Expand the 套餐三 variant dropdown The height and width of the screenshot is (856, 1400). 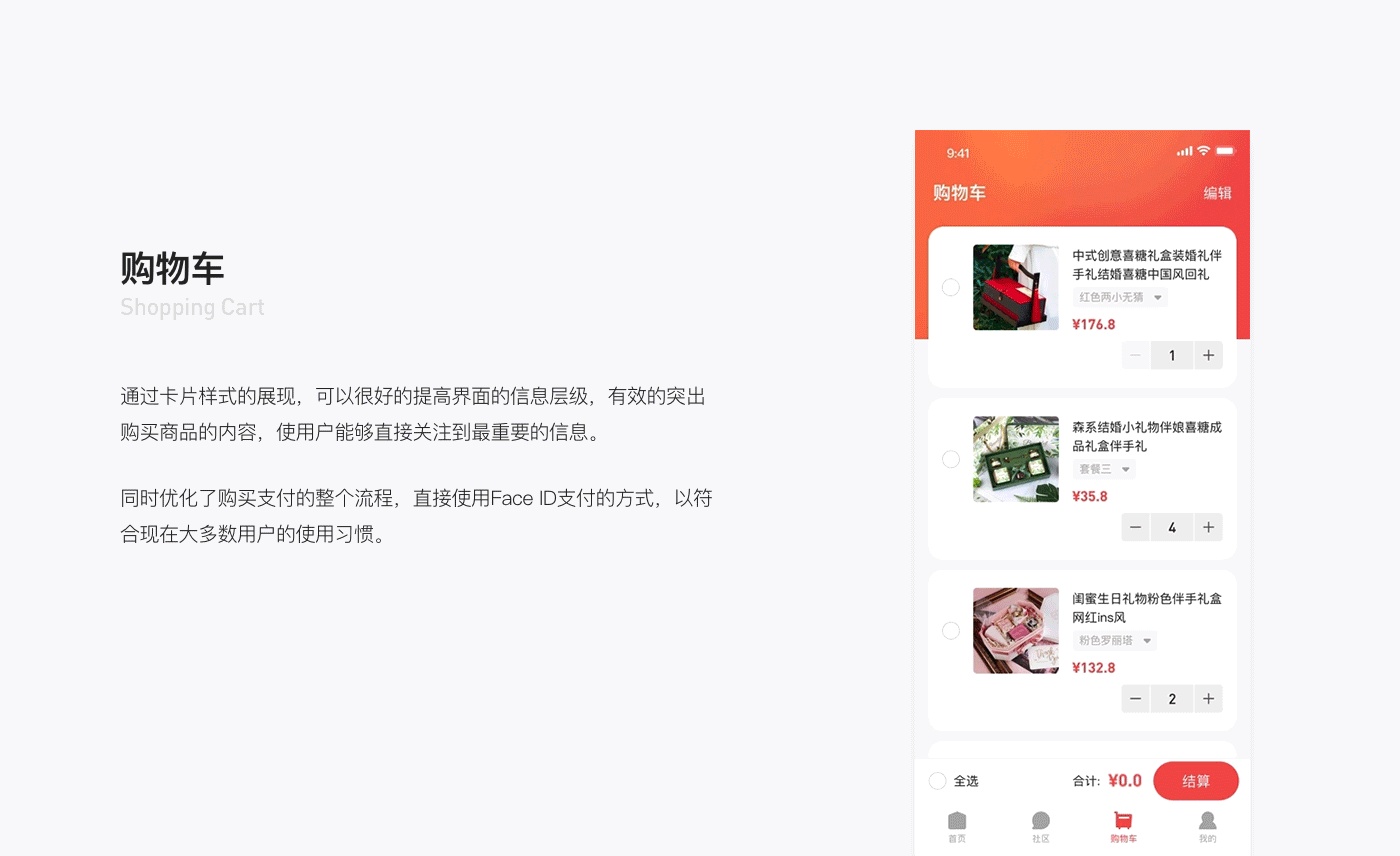[x=1104, y=469]
